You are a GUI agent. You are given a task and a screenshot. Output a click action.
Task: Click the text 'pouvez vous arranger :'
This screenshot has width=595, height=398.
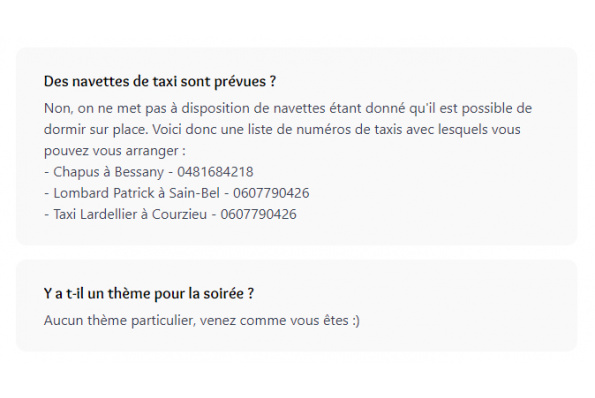[115, 151]
